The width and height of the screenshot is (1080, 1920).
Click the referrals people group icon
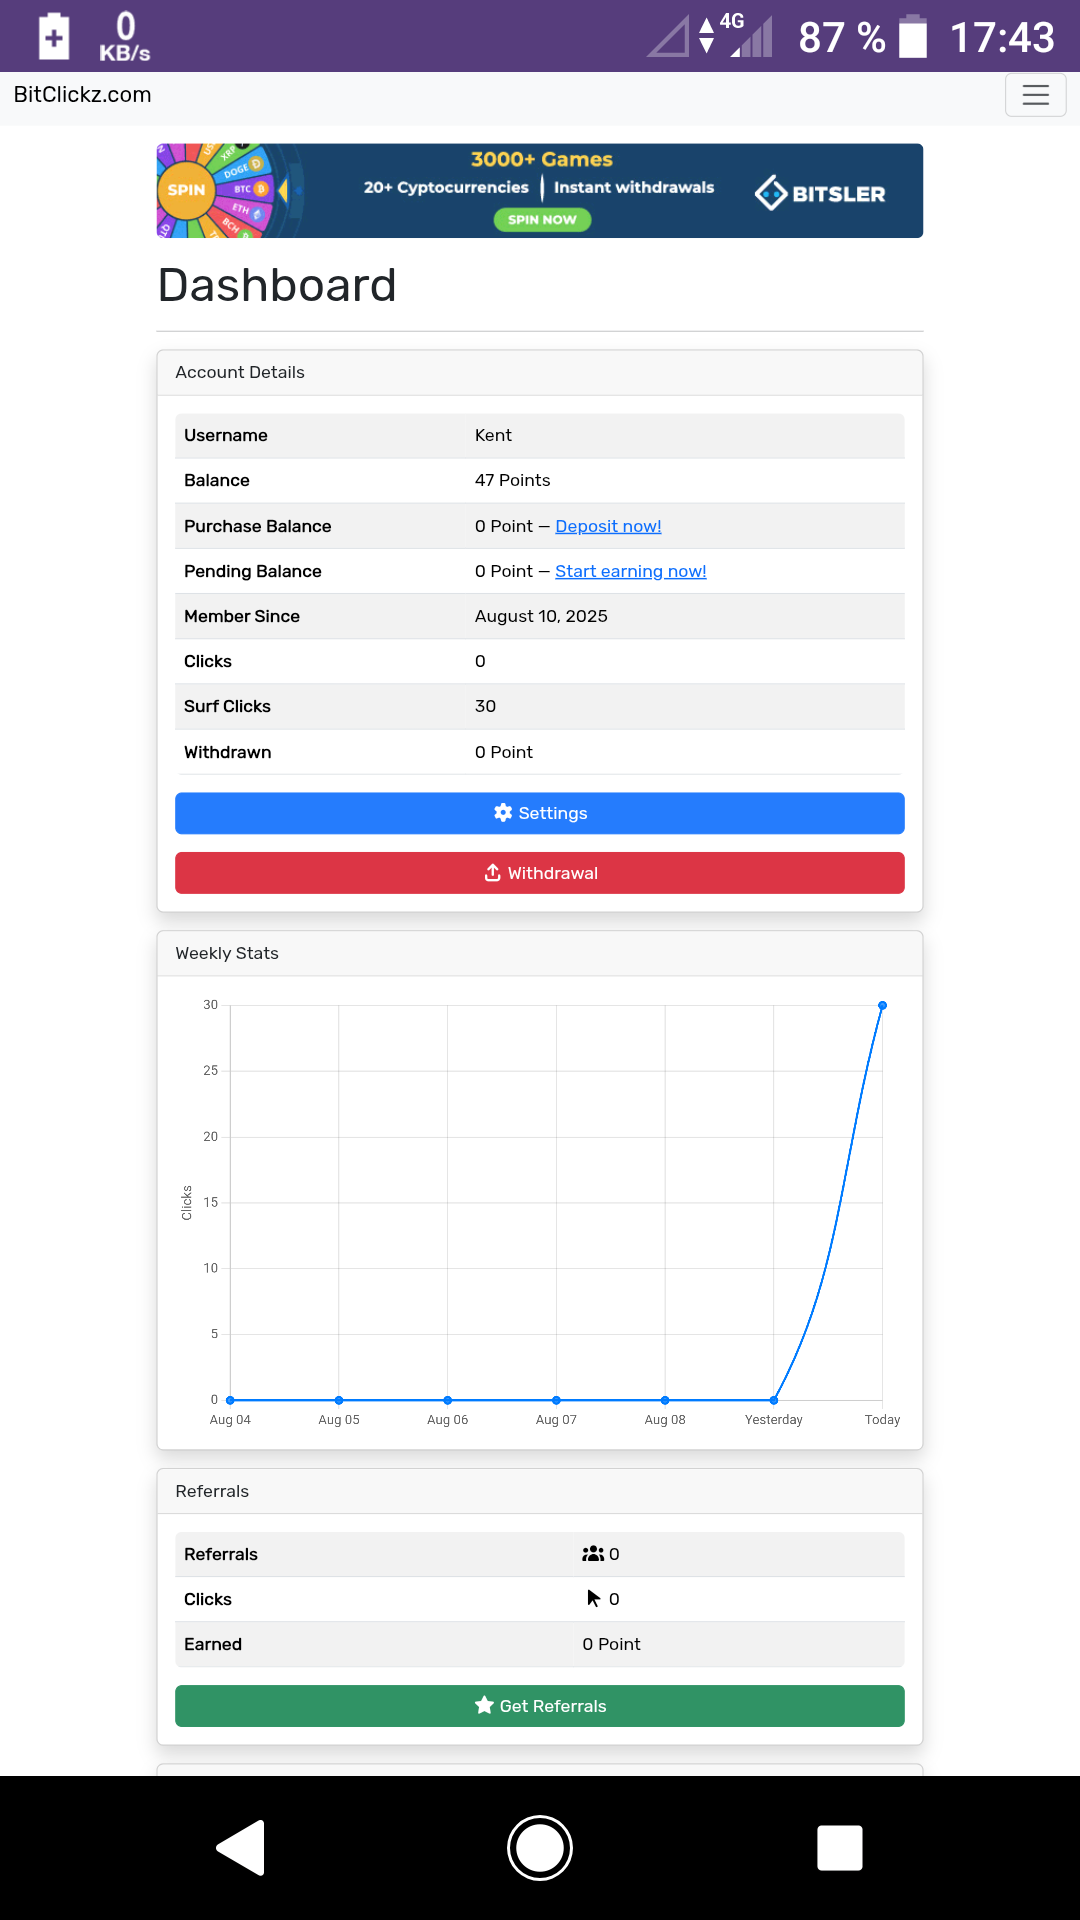[x=593, y=1554]
